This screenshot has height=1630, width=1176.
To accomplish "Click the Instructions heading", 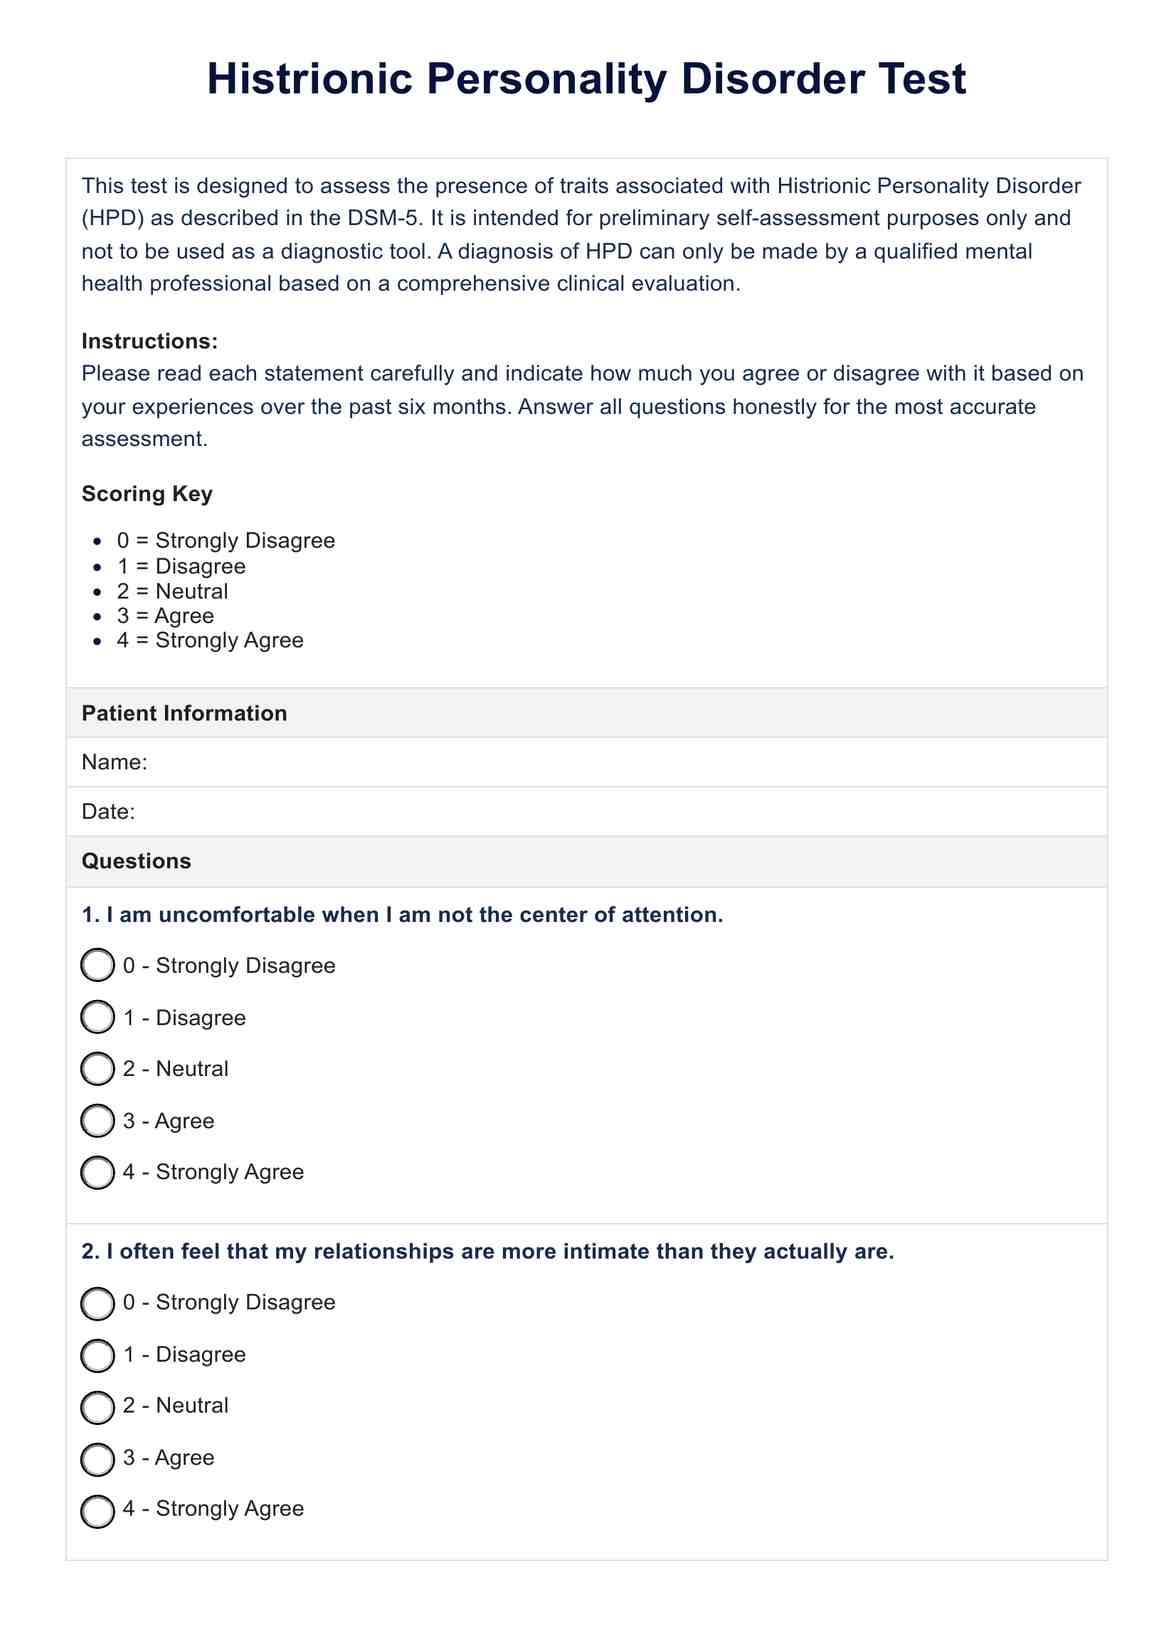I will (x=149, y=341).
